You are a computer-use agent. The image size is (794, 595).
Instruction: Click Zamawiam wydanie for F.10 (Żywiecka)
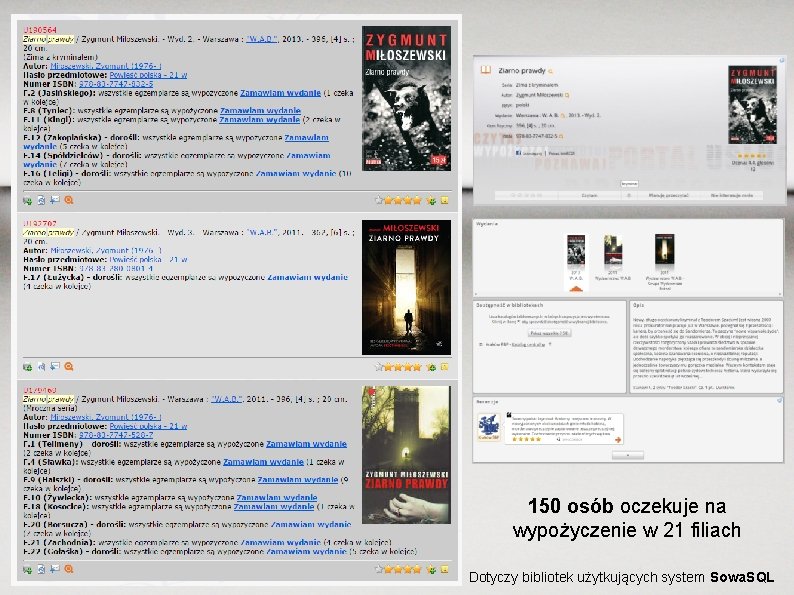[x=277, y=497]
